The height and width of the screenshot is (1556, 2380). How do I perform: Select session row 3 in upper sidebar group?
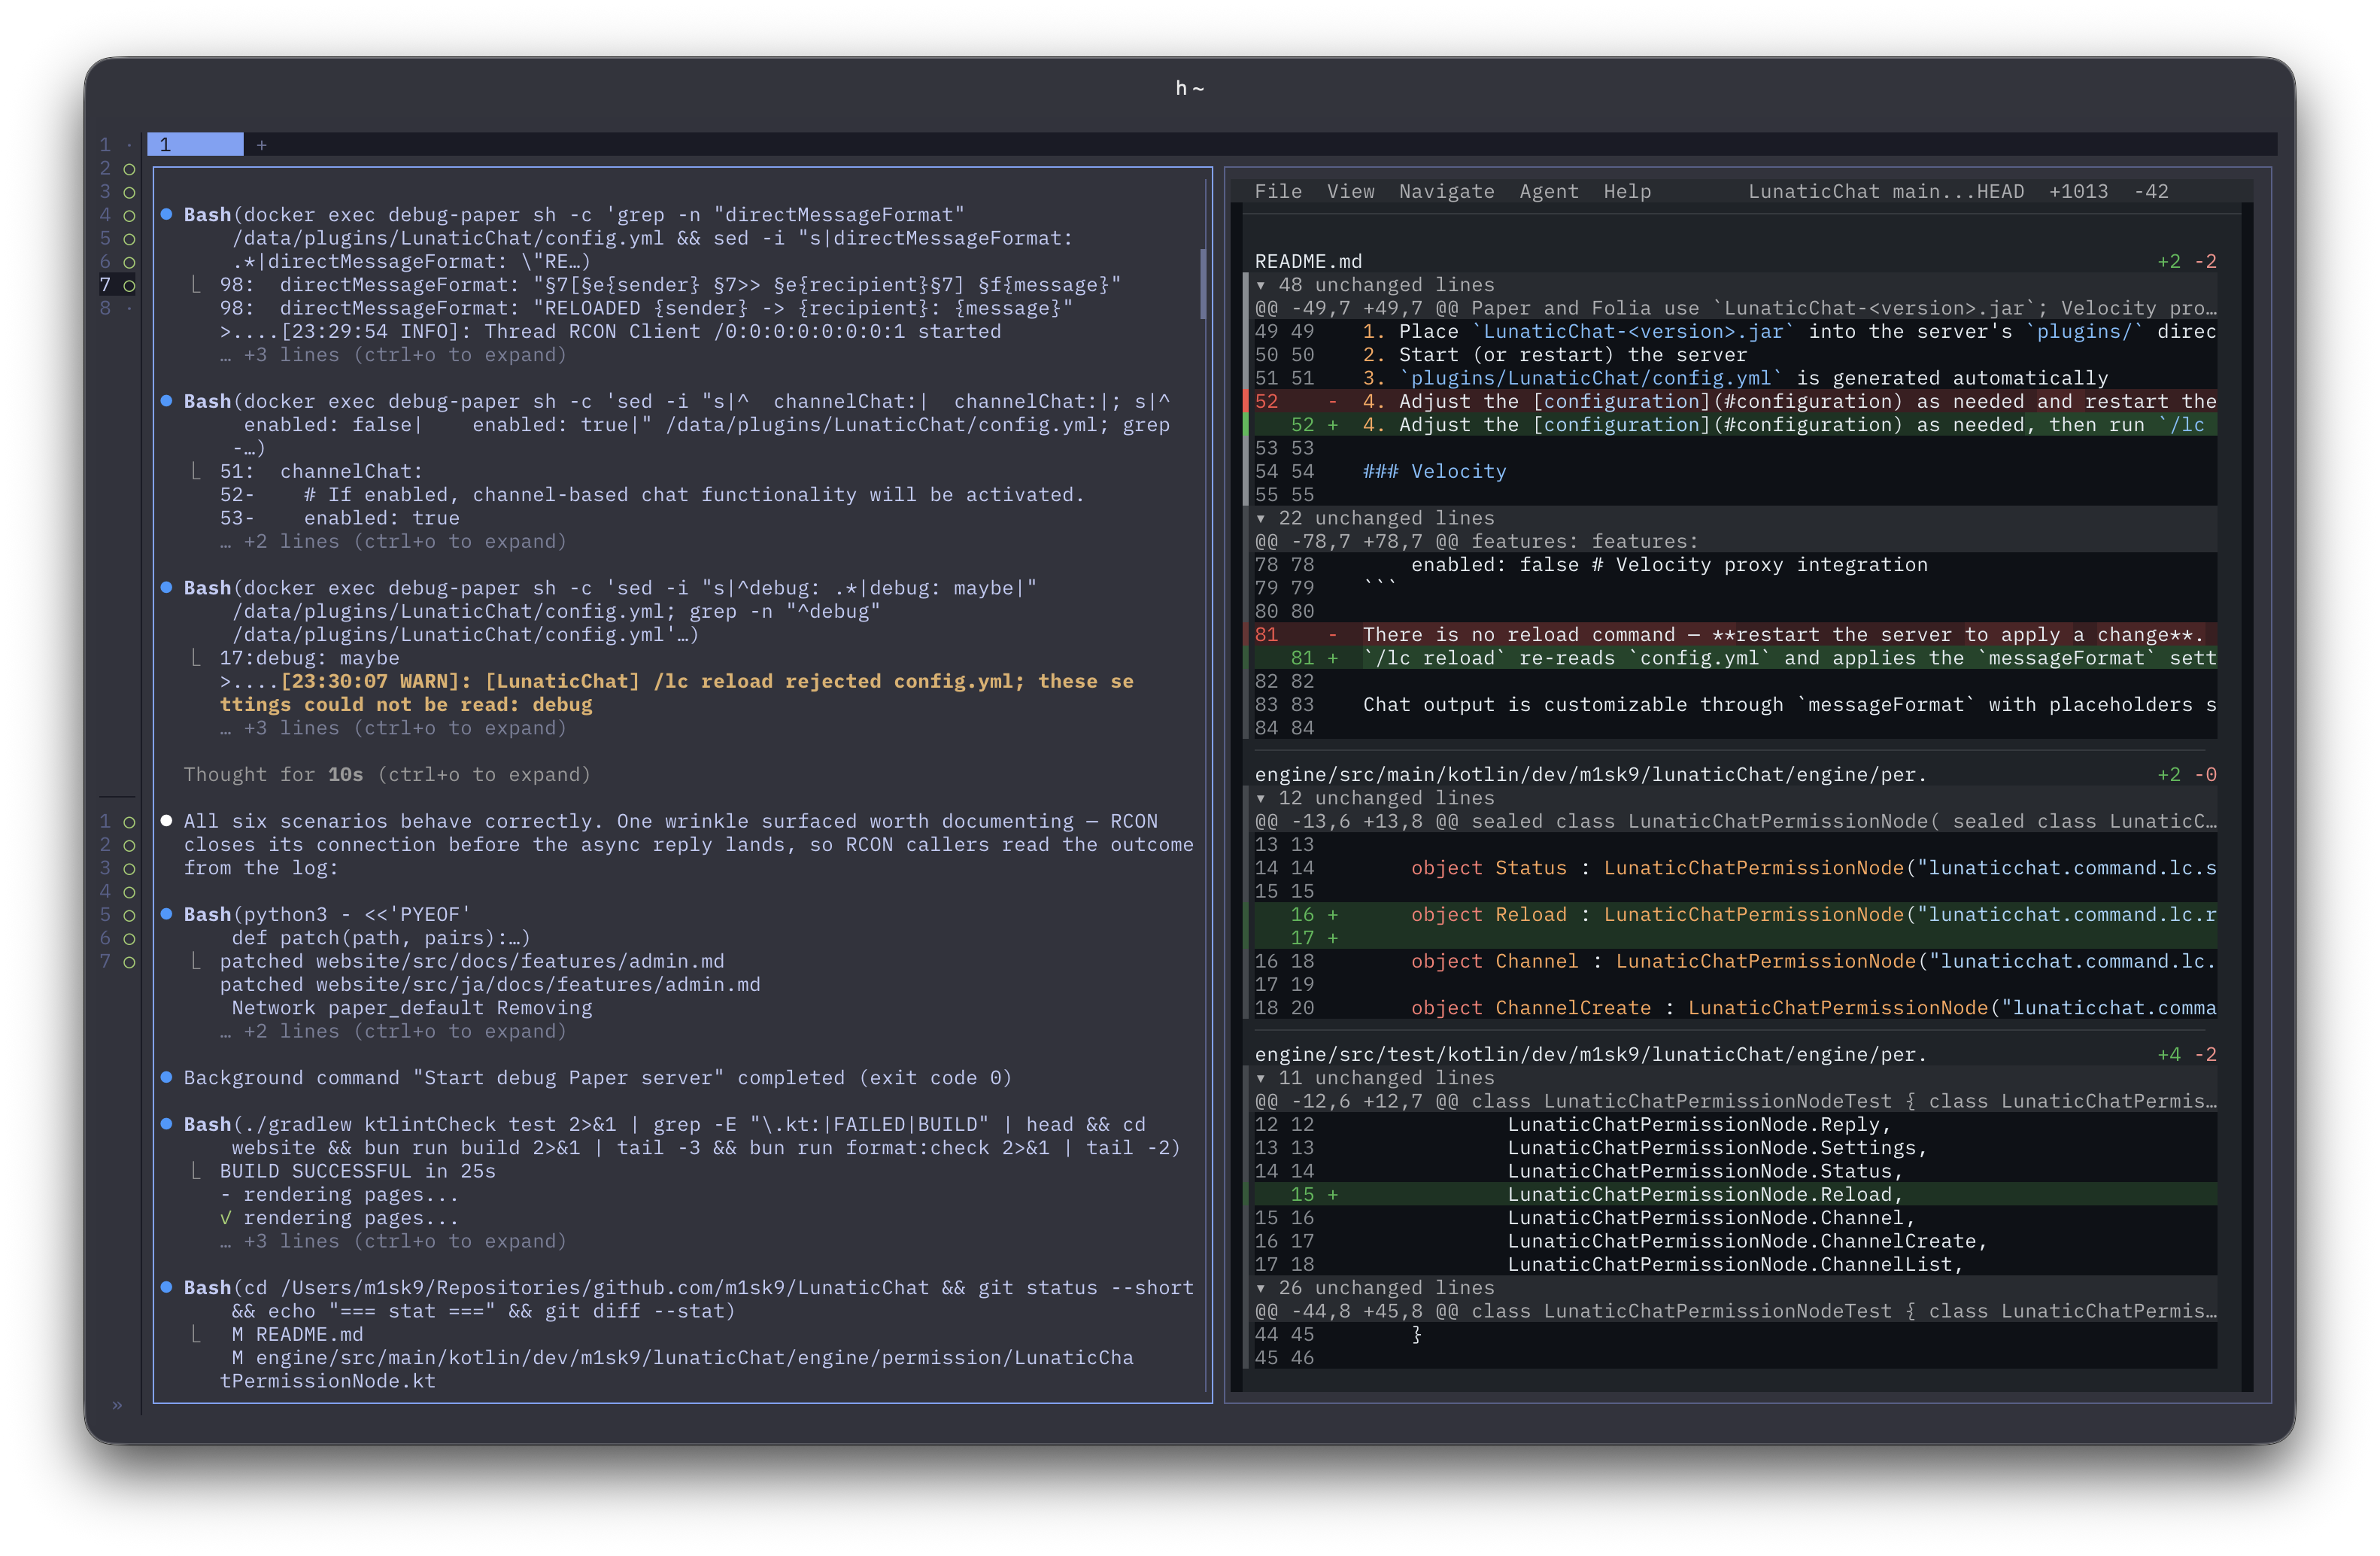pyautogui.click(x=117, y=191)
